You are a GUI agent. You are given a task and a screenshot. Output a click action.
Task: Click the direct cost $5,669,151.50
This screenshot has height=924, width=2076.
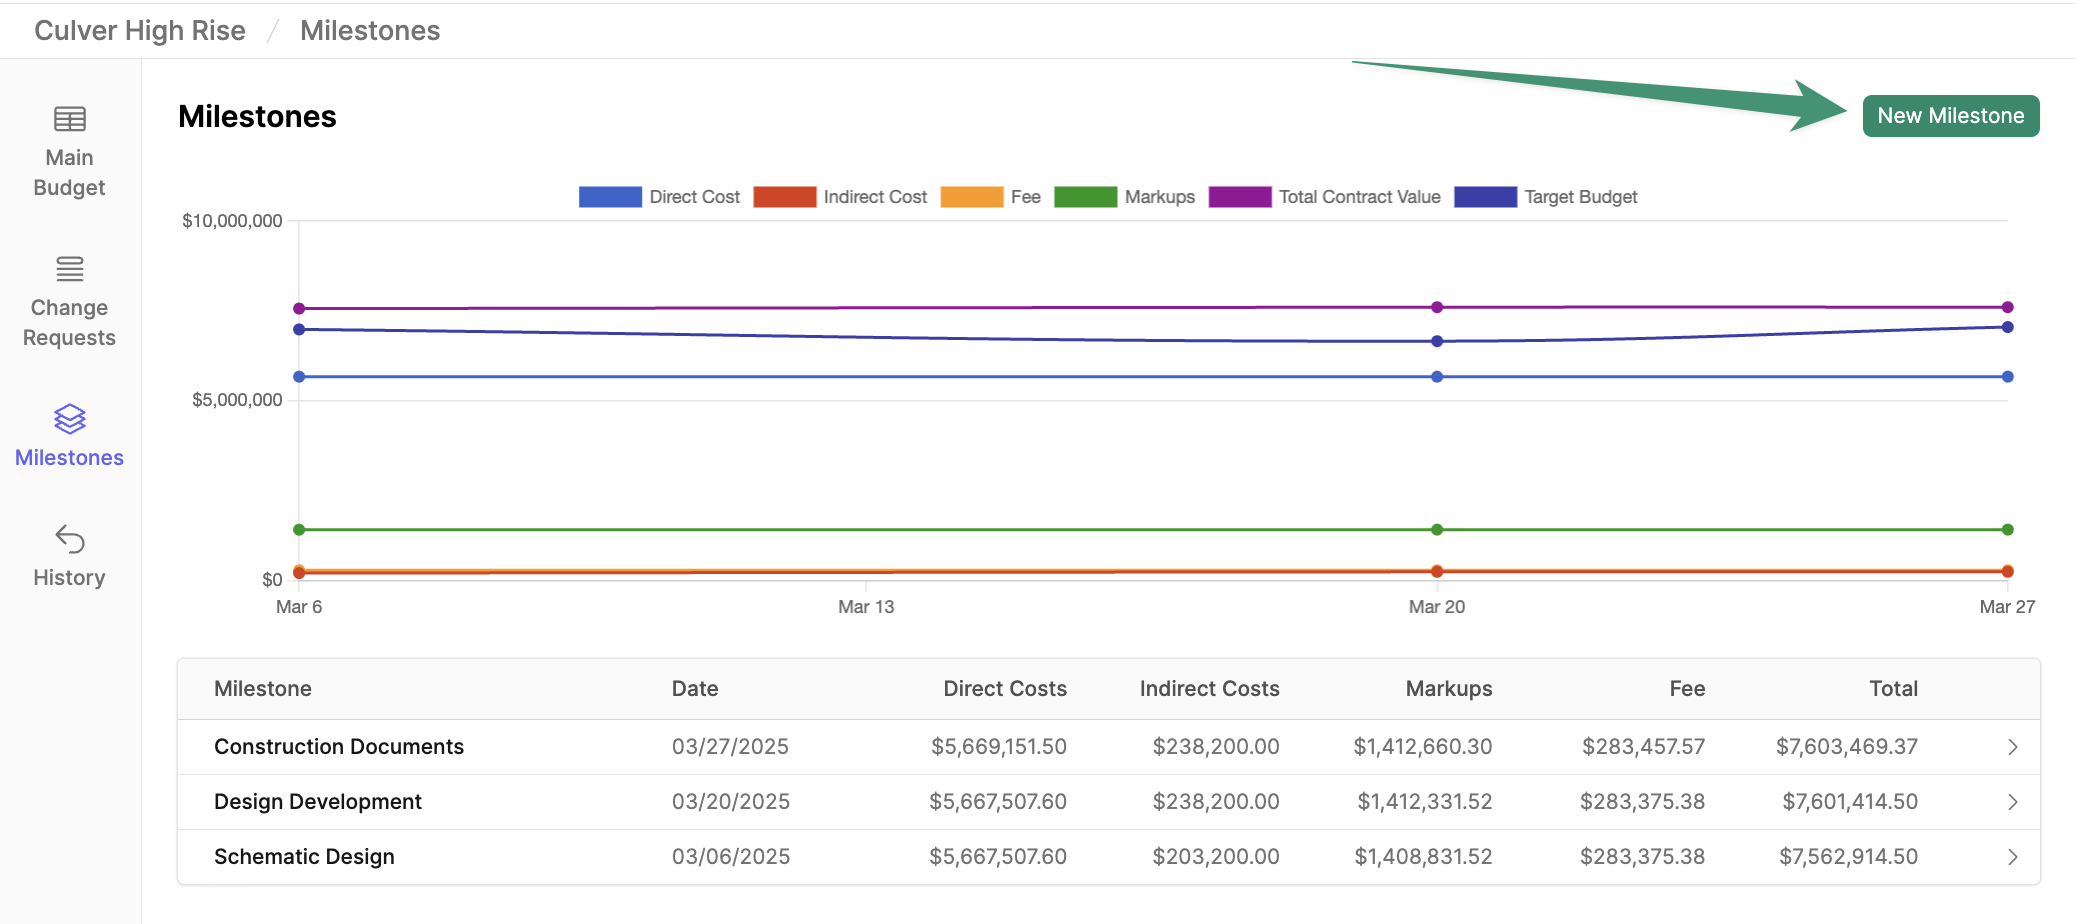pyautogui.click(x=999, y=747)
